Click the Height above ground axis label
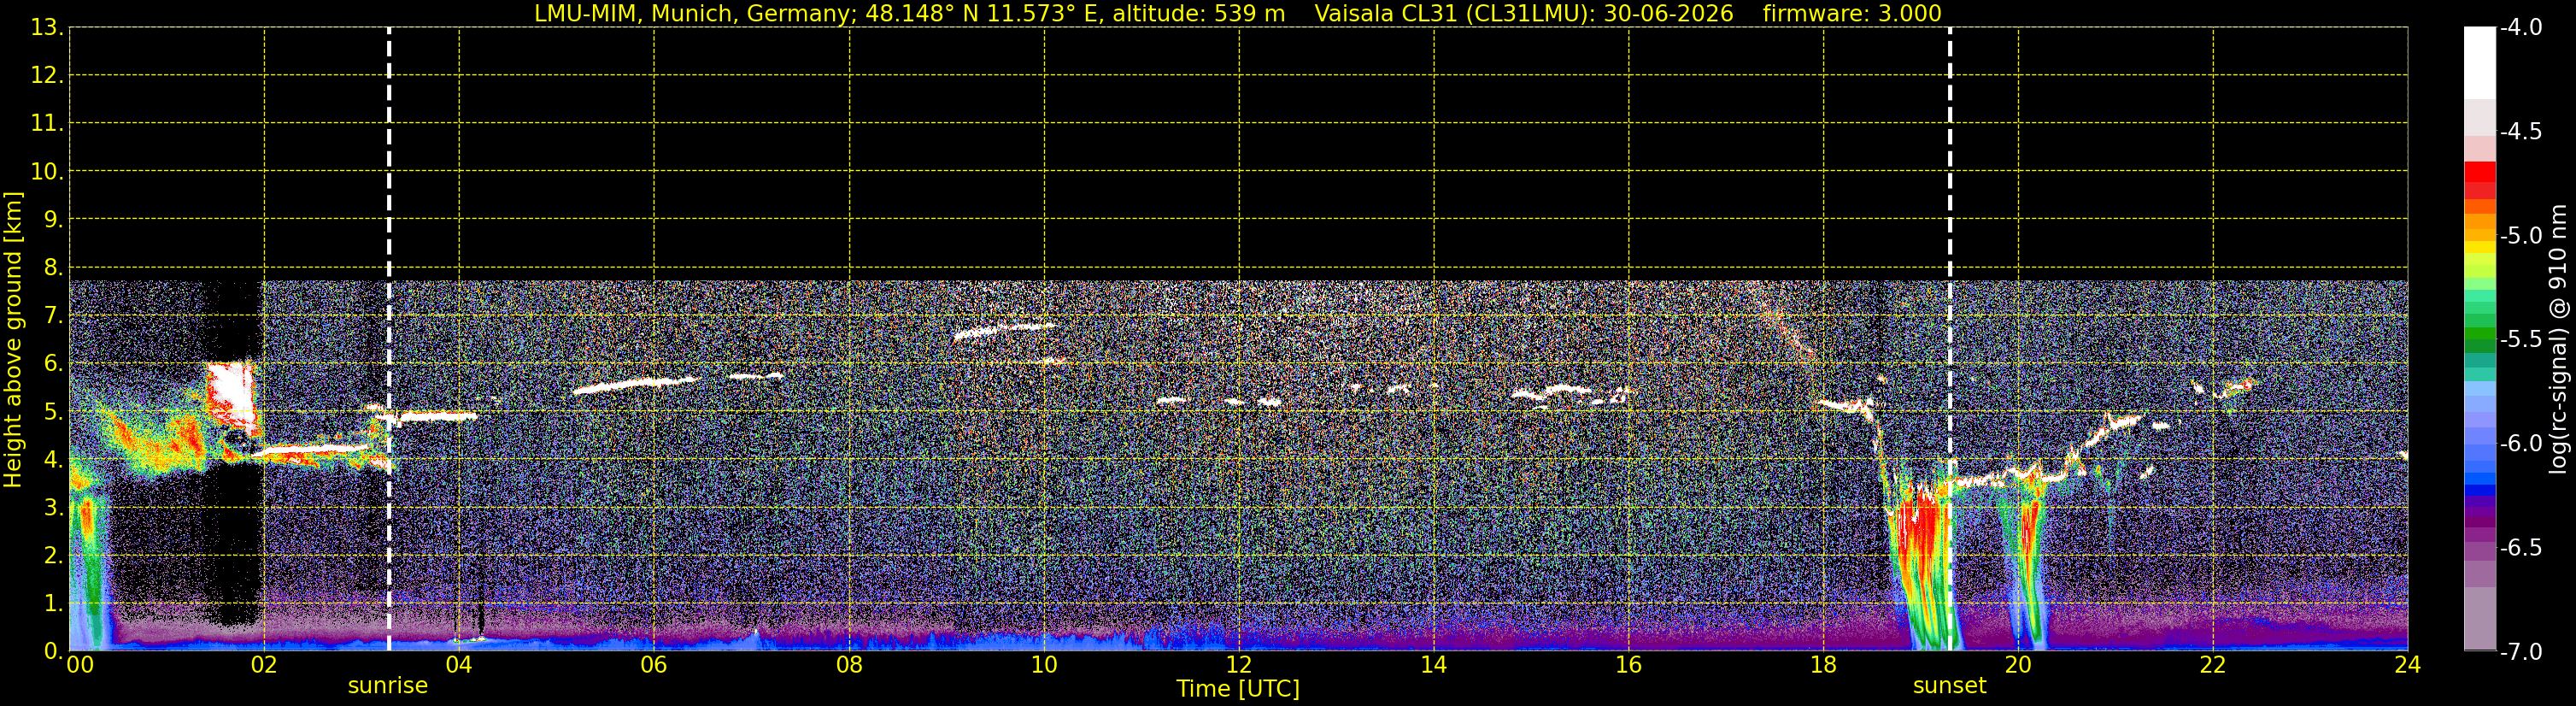 [13, 339]
